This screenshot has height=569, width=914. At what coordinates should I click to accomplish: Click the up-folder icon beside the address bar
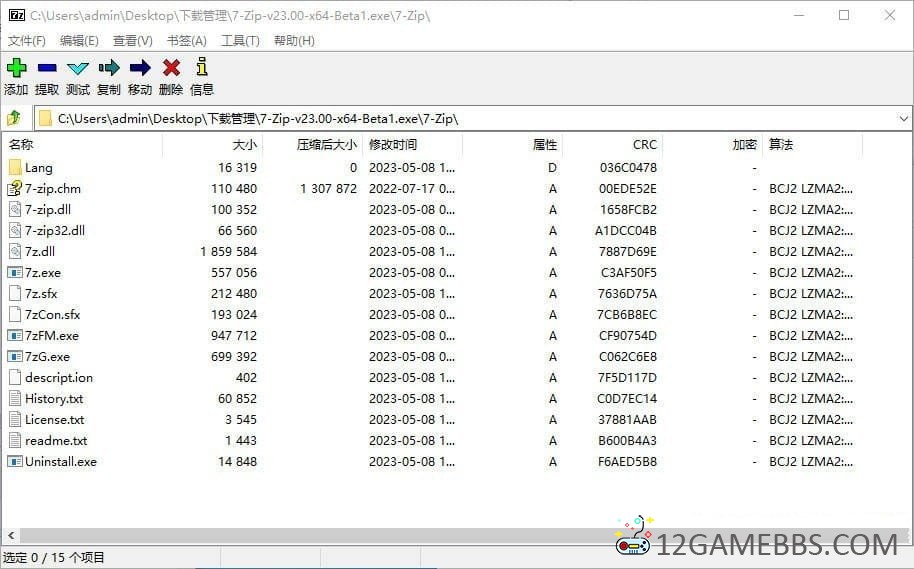14,118
